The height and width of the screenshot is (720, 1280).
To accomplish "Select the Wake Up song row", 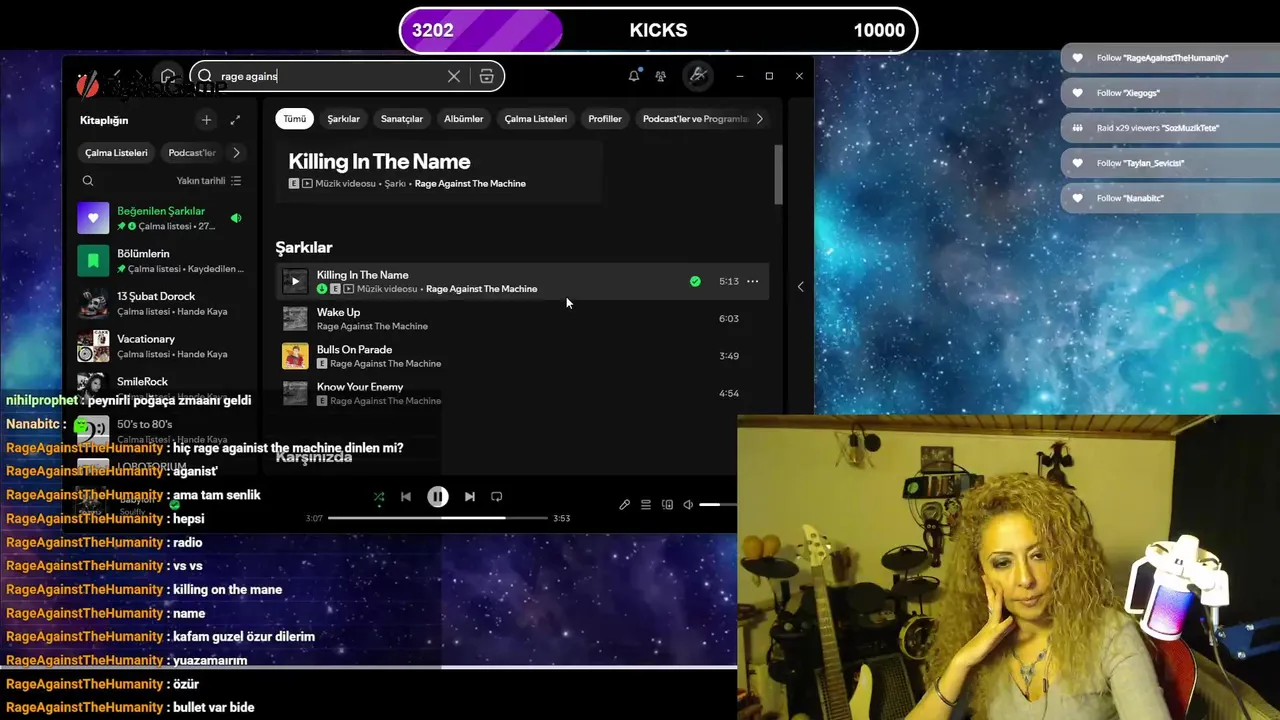I will click(x=520, y=319).
